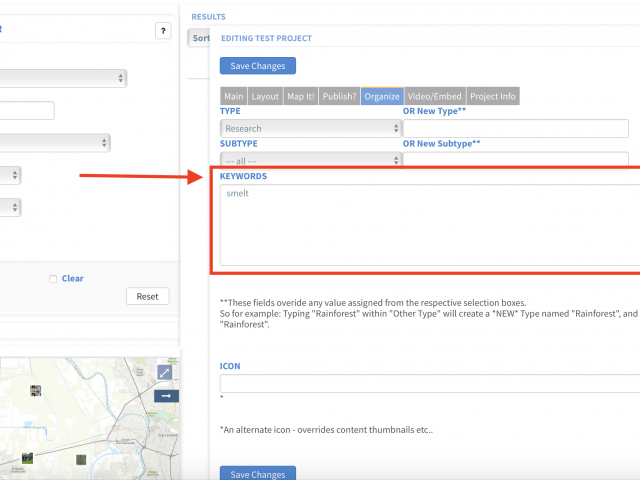Go to the Map It! tab
Screen dimensions: 640x480
(x=301, y=96)
